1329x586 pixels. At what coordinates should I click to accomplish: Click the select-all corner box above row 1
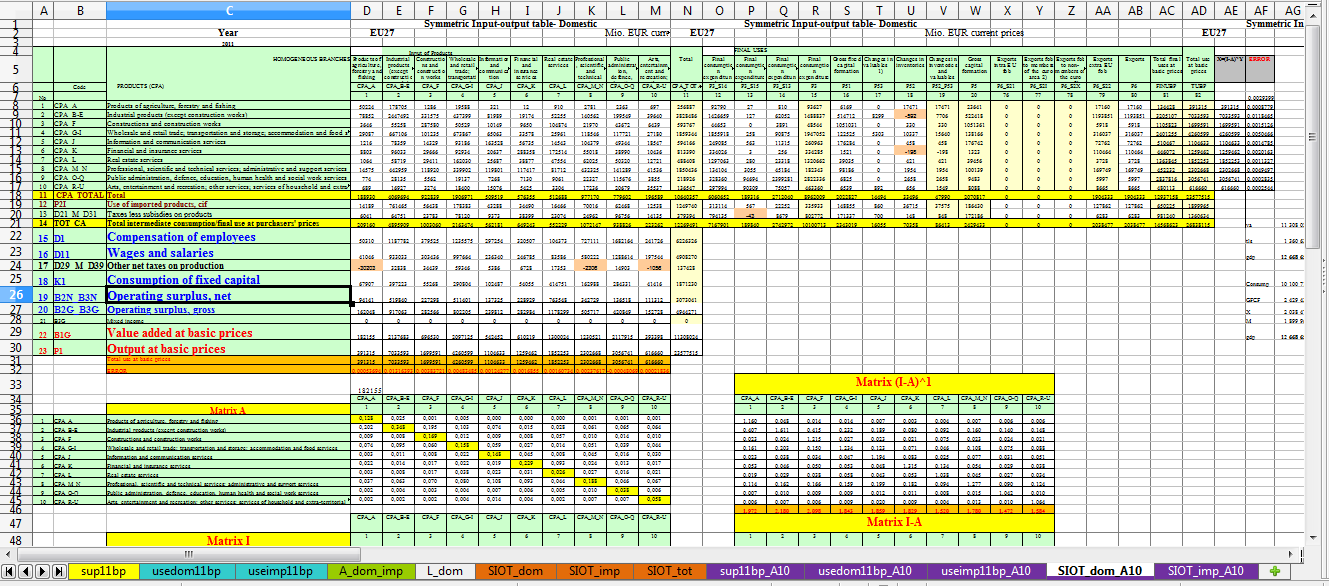16,11
